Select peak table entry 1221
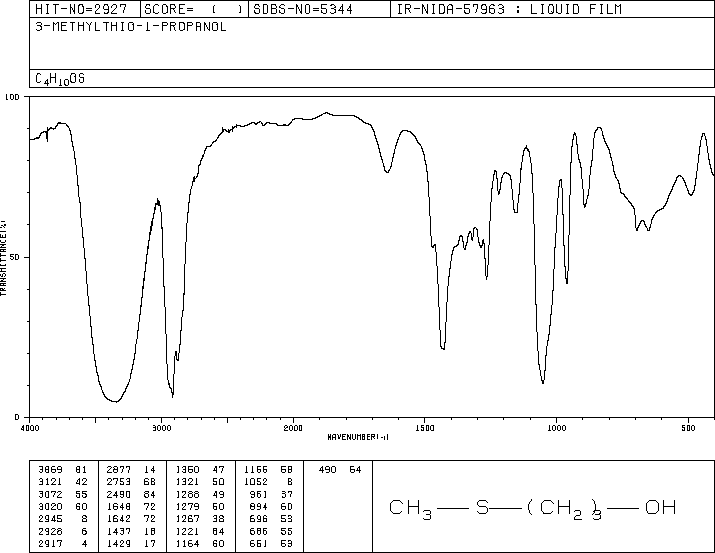Image resolution: width=715 pixels, height=553 pixels. (187, 531)
